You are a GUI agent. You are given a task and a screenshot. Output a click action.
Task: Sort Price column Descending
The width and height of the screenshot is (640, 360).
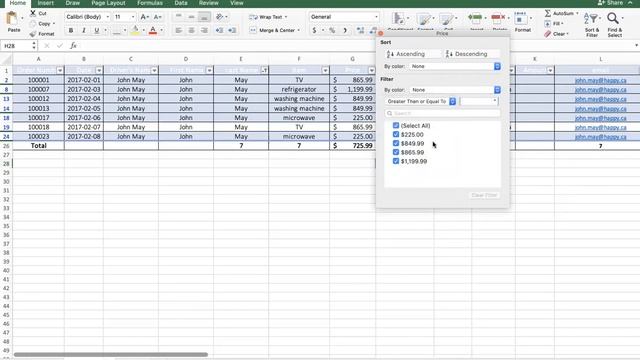click(x=472, y=54)
